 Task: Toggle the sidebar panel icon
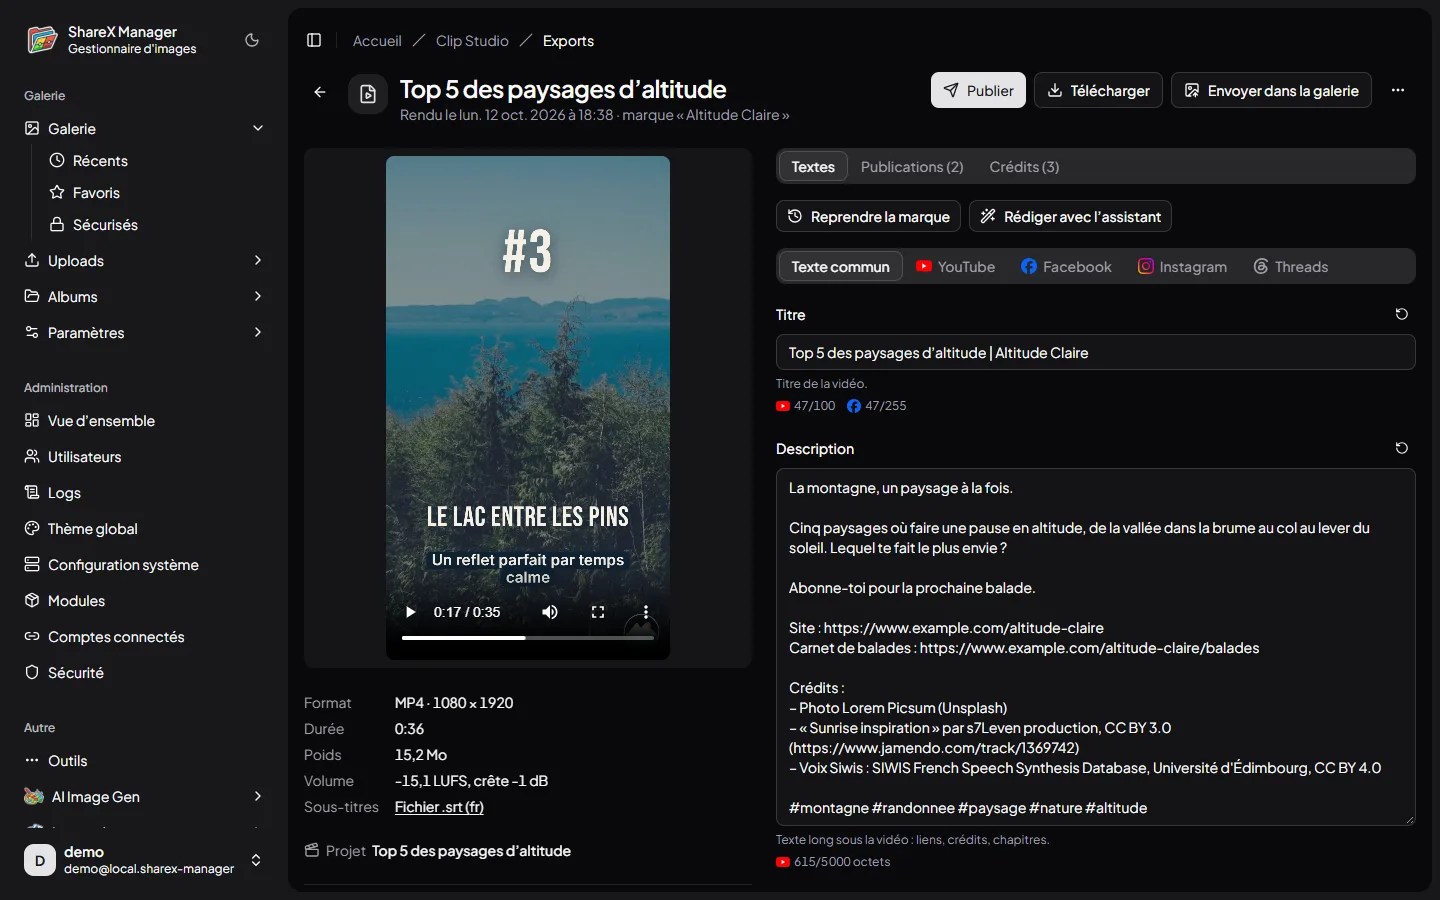pyautogui.click(x=314, y=40)
